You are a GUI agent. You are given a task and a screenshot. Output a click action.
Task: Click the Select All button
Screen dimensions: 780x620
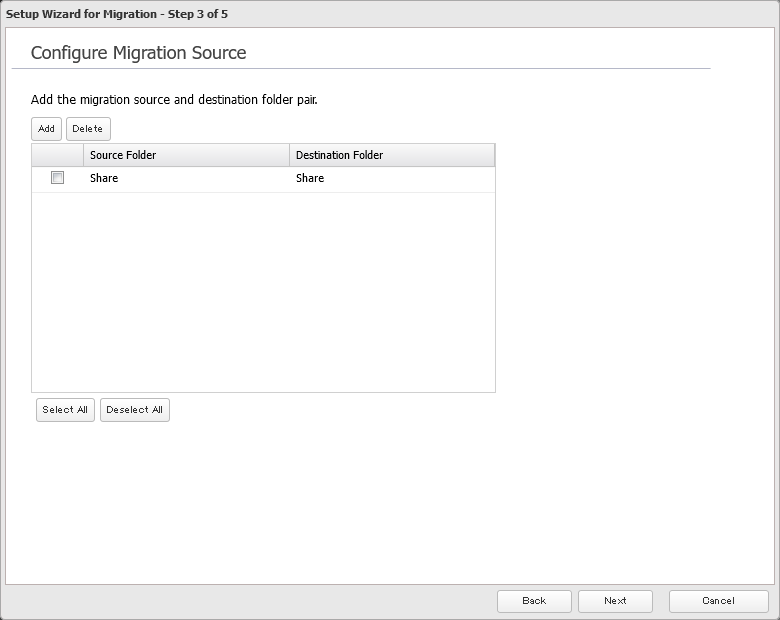(x=65, y=410)
